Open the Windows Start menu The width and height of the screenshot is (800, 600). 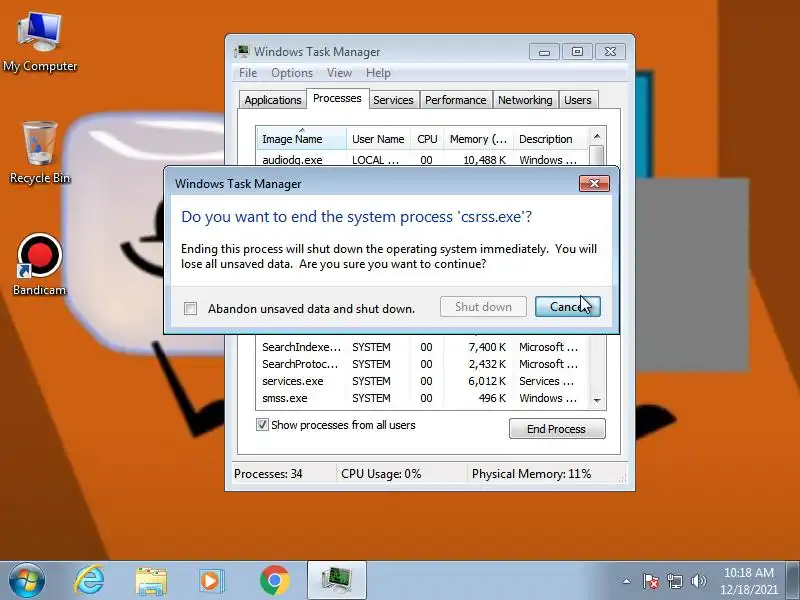(x=26, y=581)
